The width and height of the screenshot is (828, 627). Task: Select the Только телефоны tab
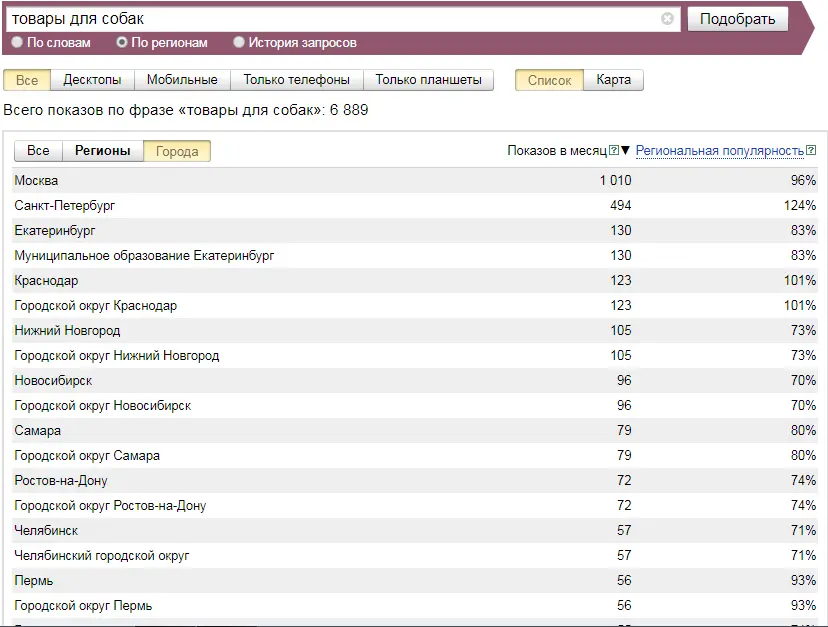tap(296, 80)
